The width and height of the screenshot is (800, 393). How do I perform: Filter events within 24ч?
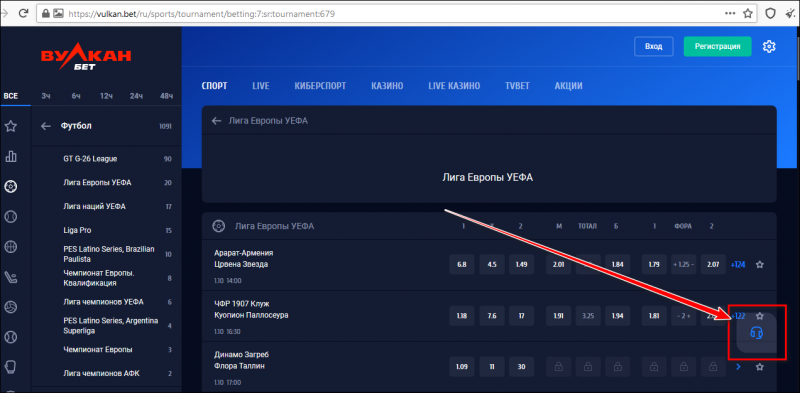(x=136, y=96)
